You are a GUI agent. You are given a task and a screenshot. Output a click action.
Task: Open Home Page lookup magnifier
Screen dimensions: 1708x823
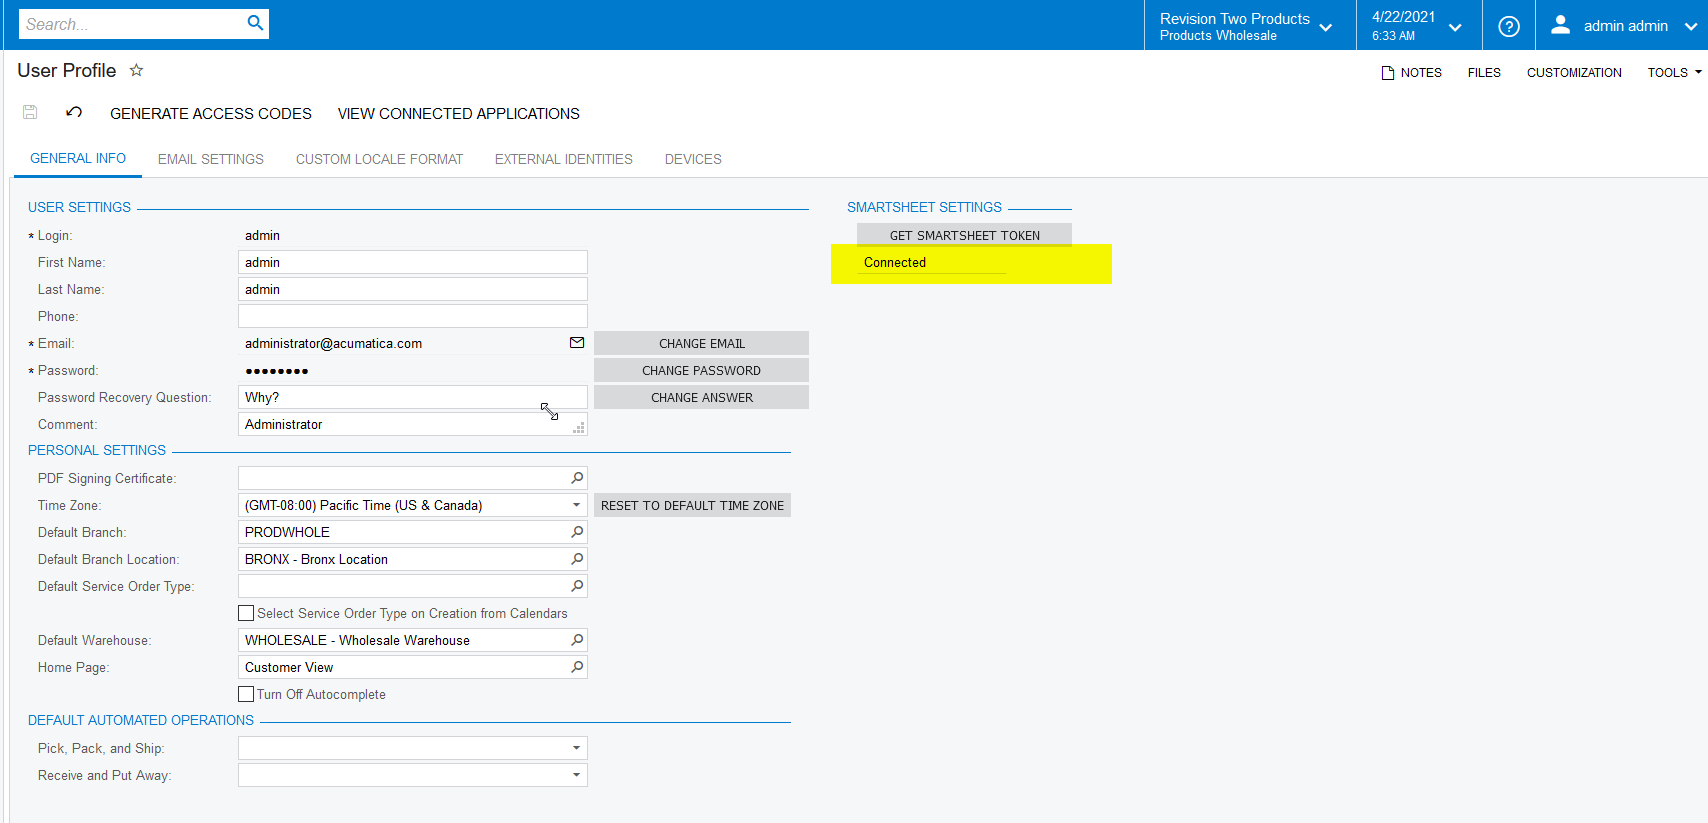(577, 667)
